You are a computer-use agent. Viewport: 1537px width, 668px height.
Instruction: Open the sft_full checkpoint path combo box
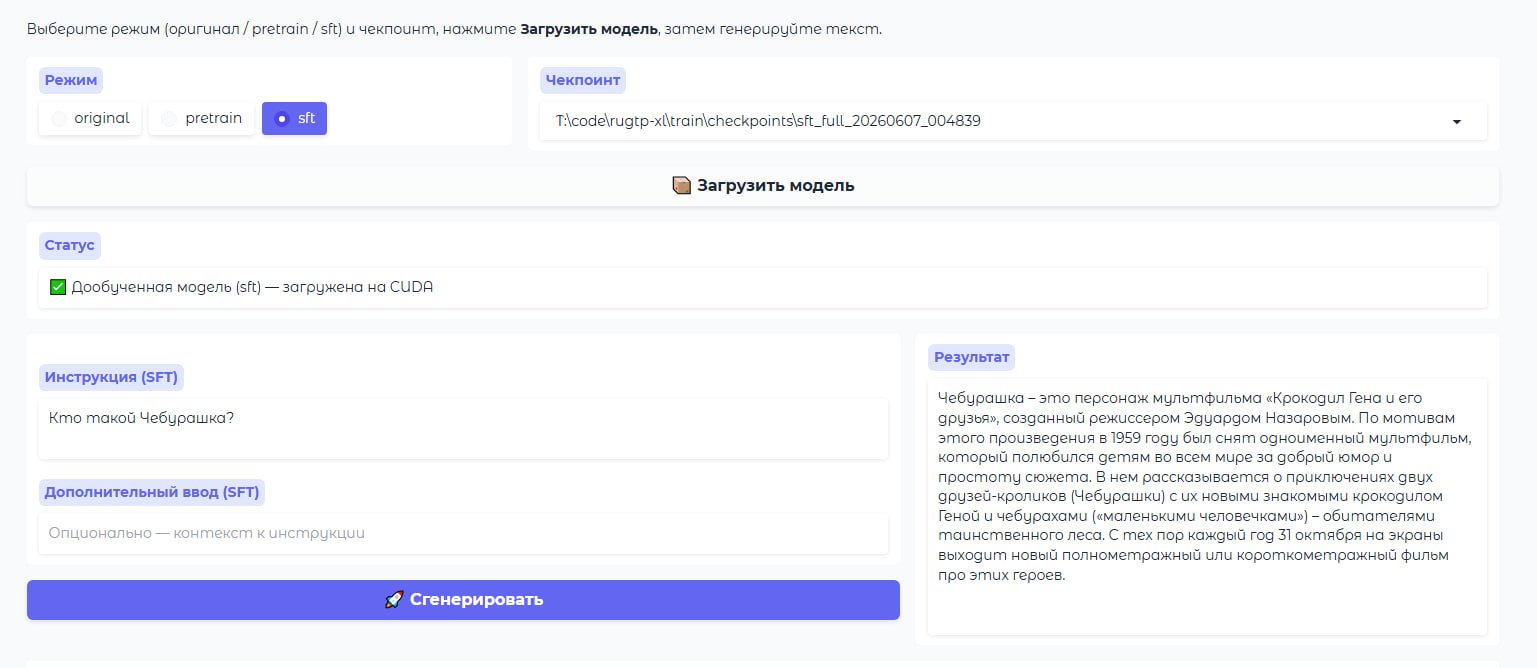1013,121
